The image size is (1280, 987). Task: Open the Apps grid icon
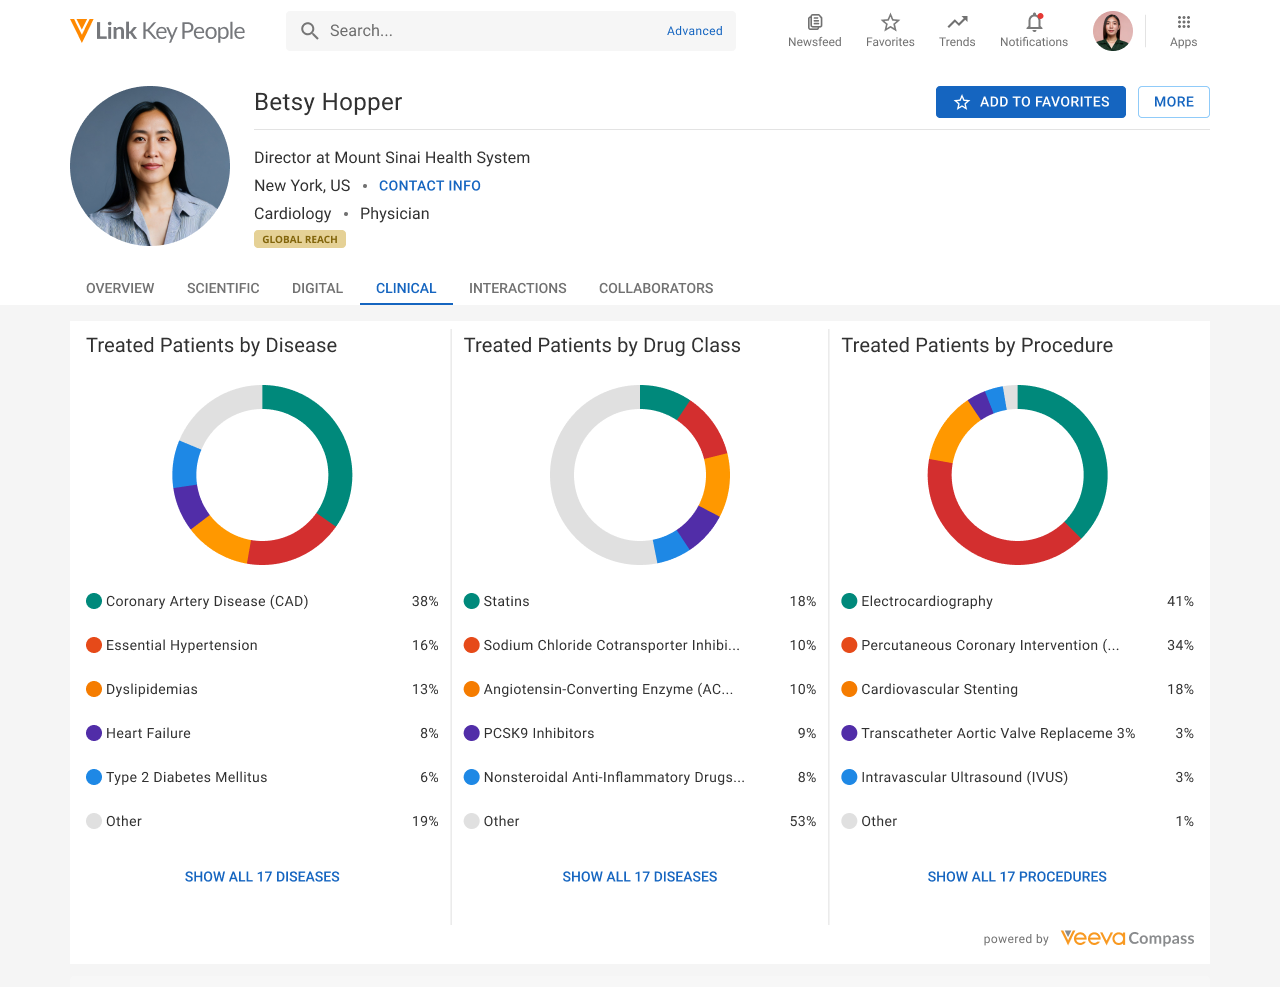pos(1183,23)
